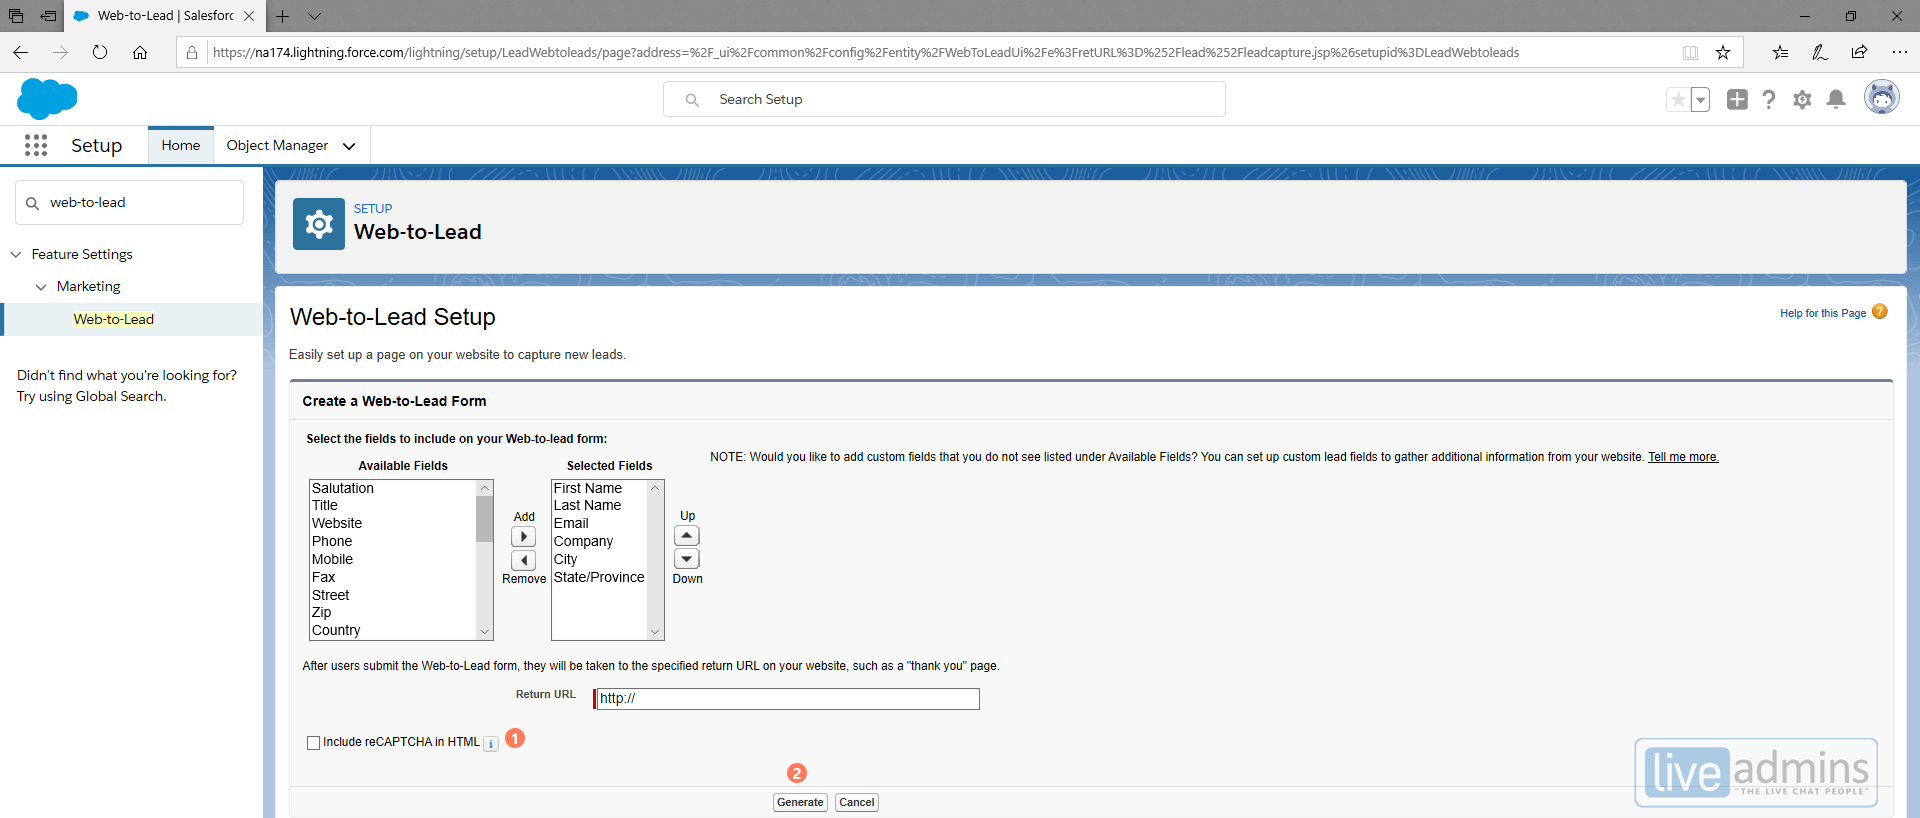Click the Cancel button
The height and width of the screenshot is (818, 1920).
[x=857, y=802]
